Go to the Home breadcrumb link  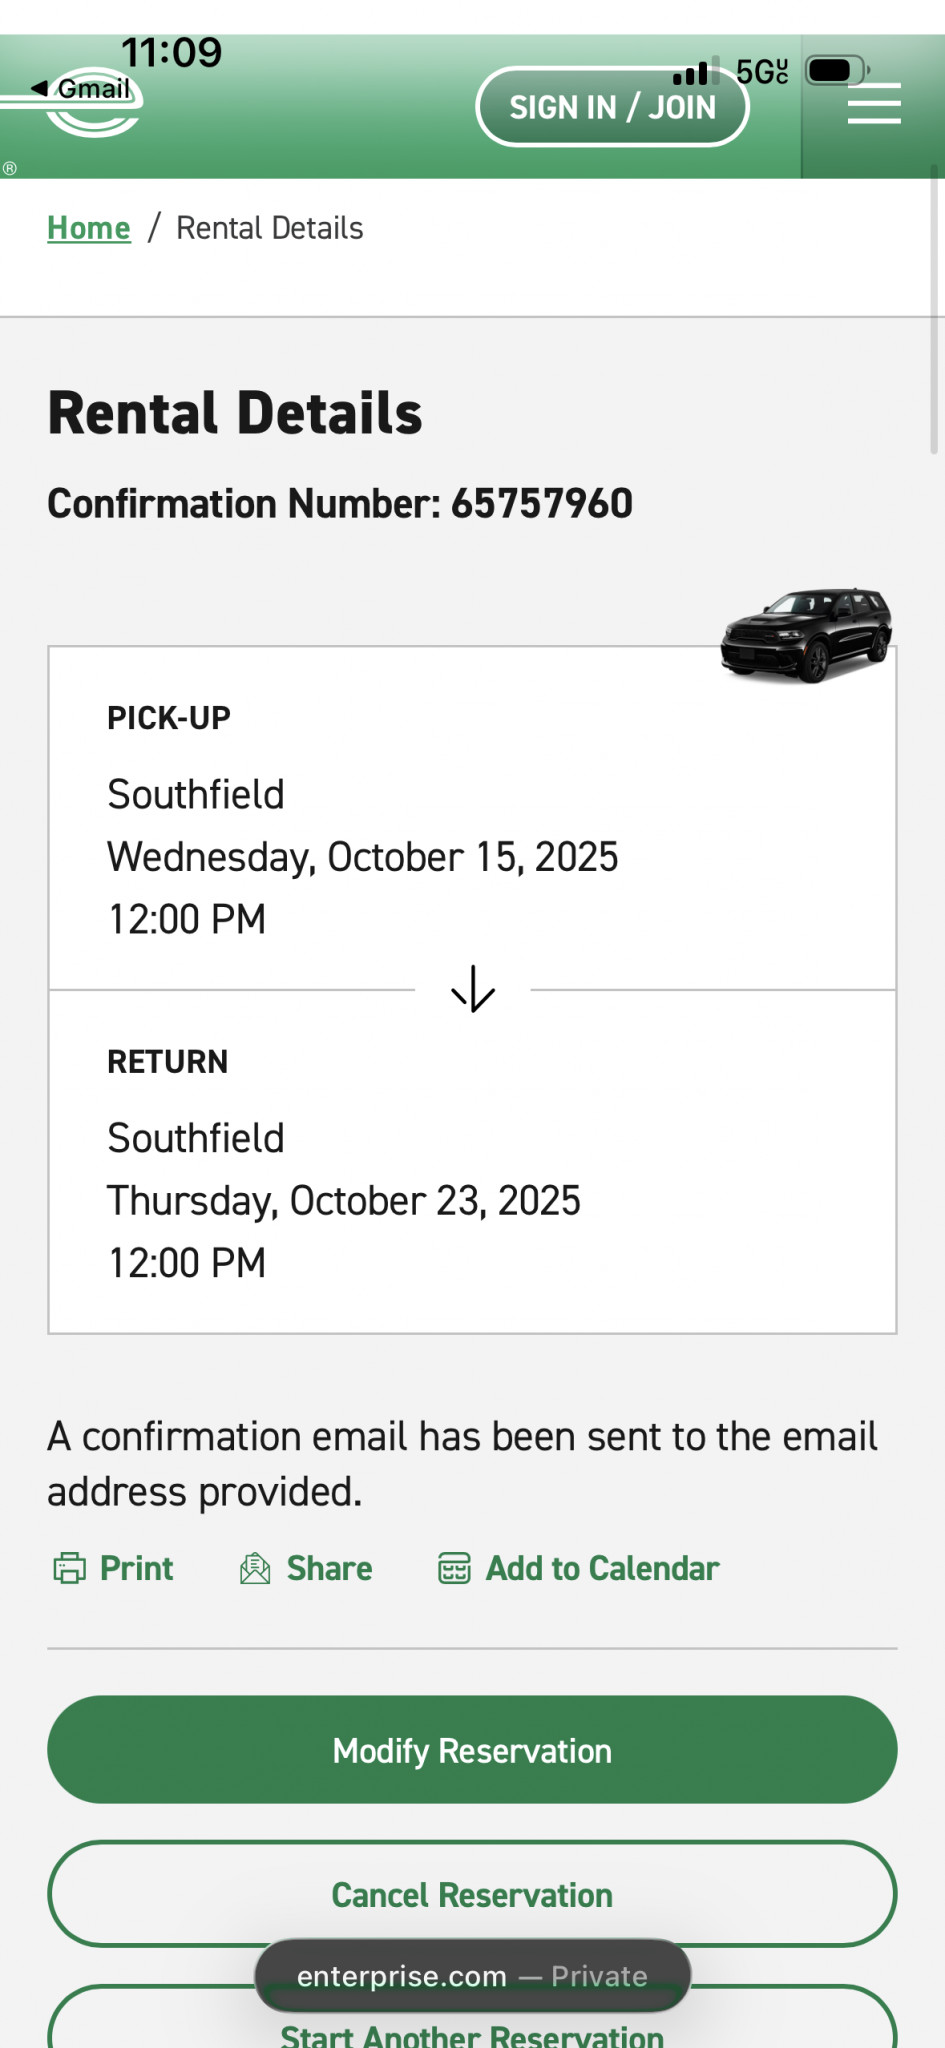89,228
